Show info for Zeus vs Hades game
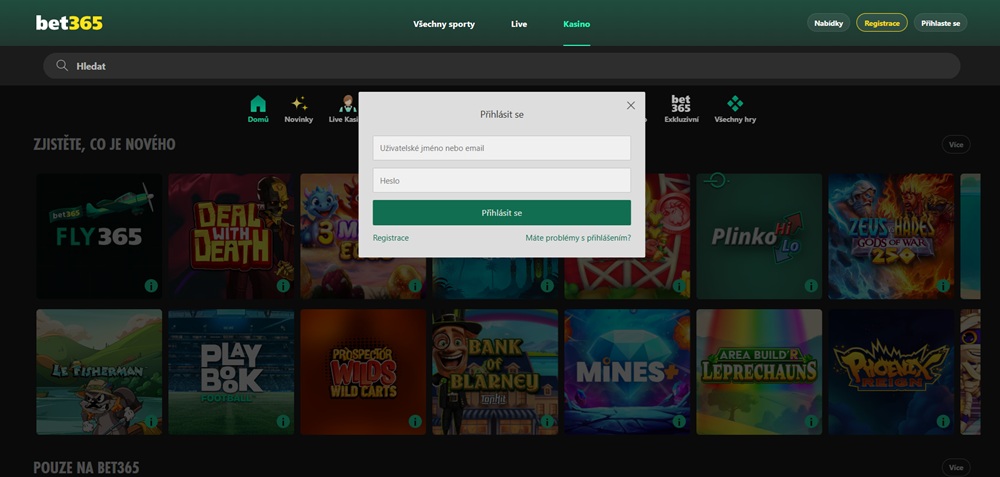Viewport: 1000px width, 477px height. coord(943,286)
